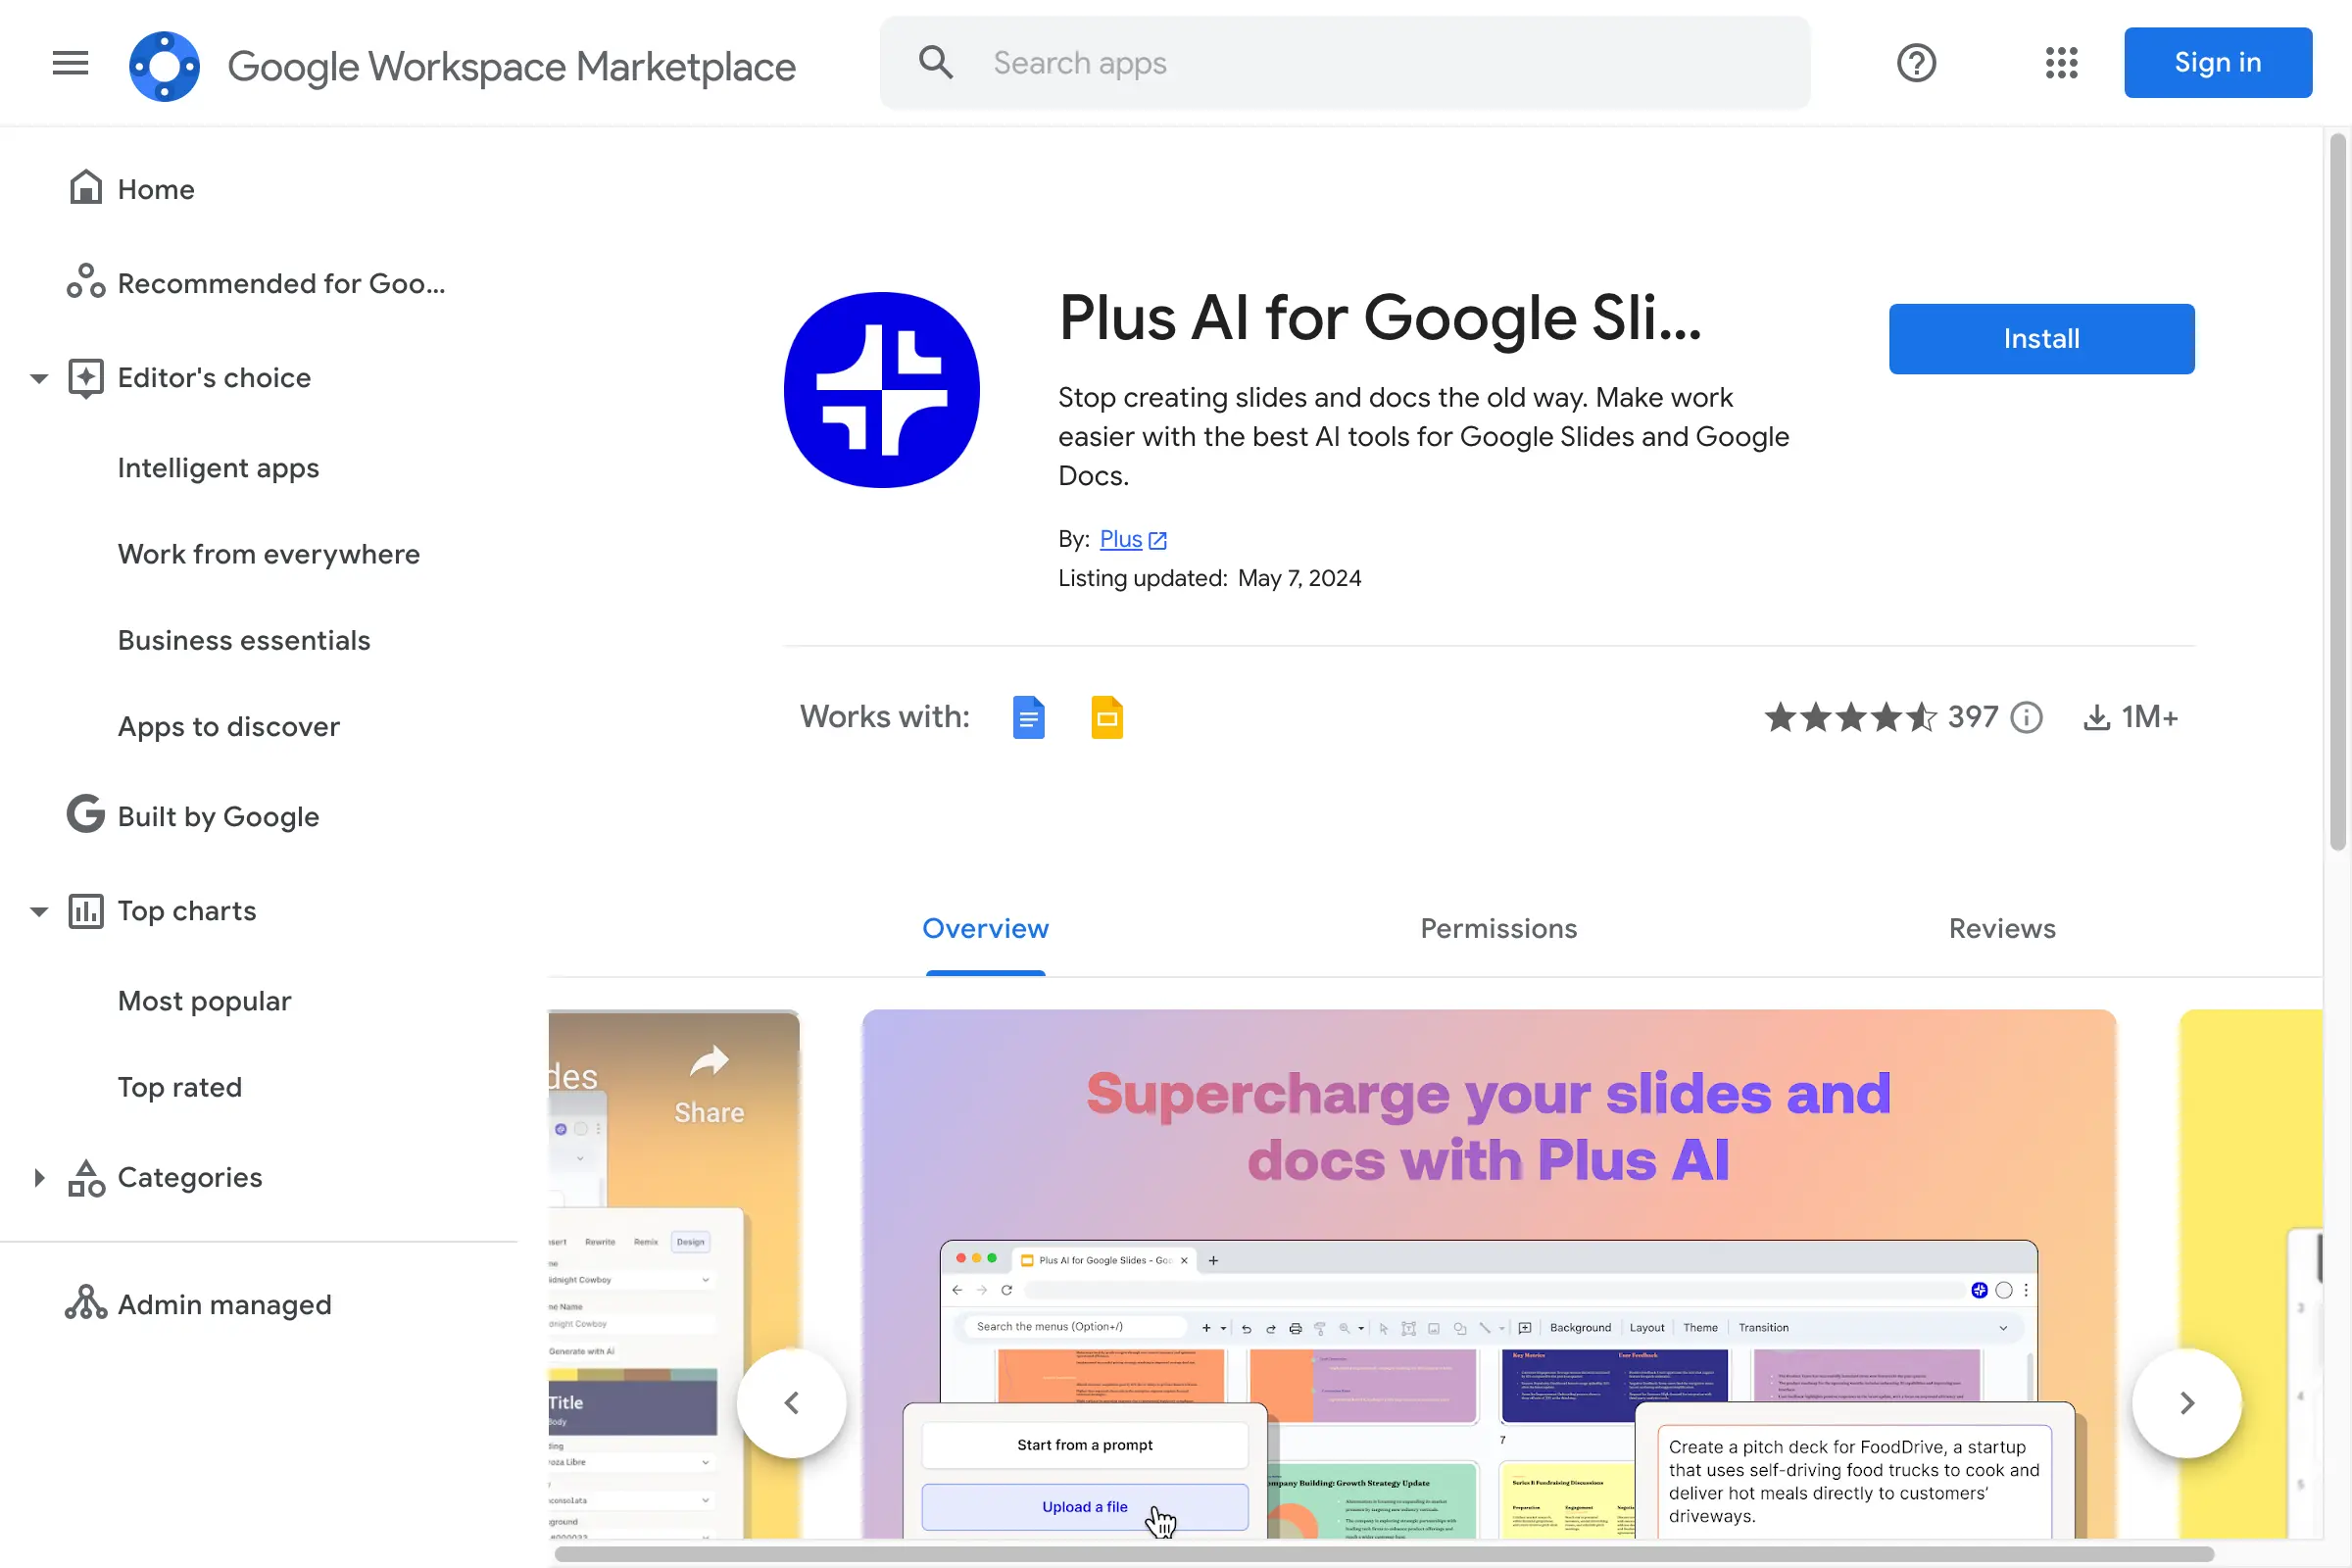This screenshot has height=1568, width=2352.
Task: Click the Google Slides compatible app icon
Action: [1107, 717]
